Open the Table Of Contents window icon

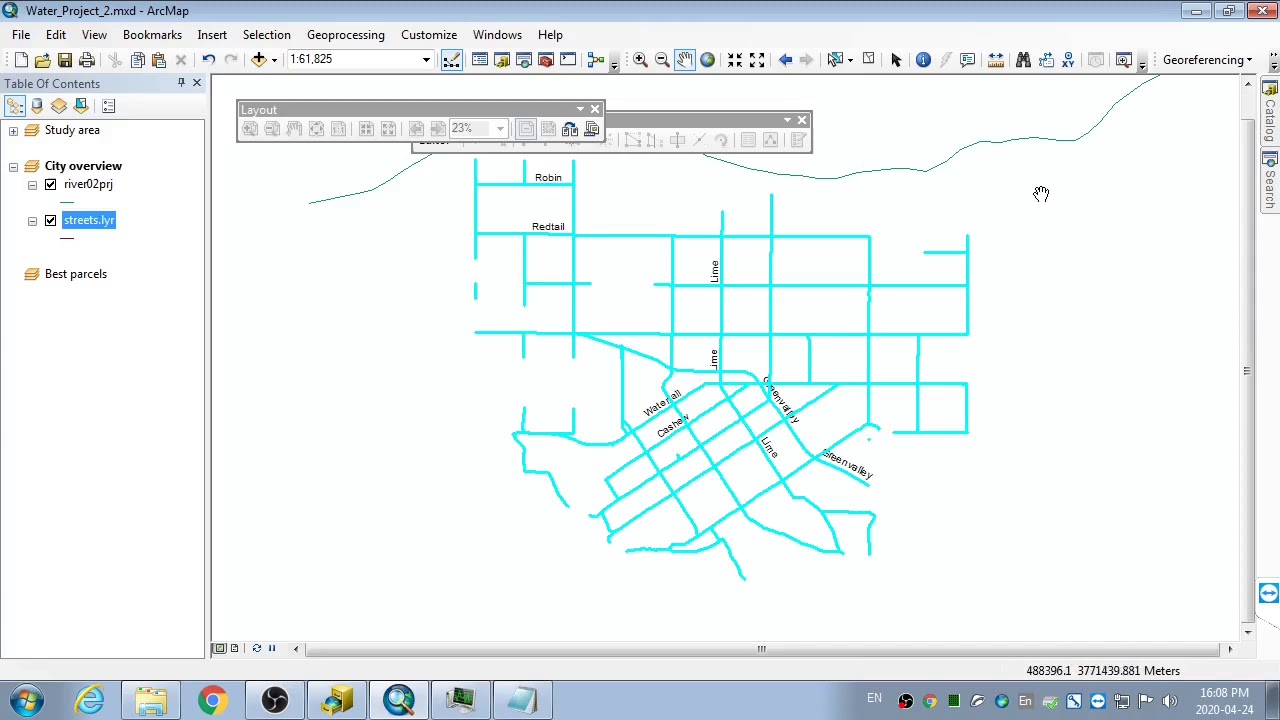click(x=480, y=60)
